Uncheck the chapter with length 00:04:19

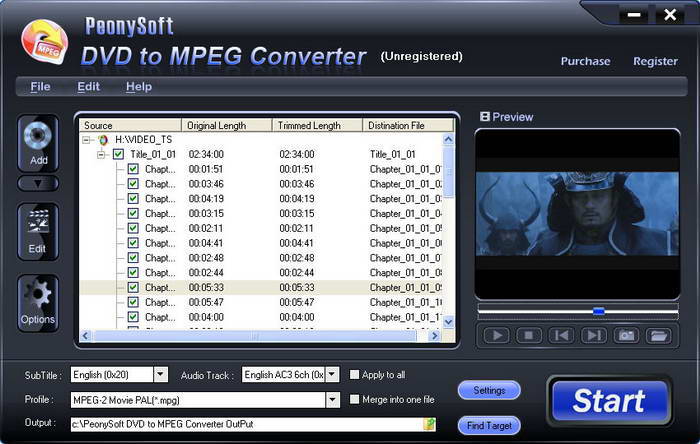(133, 199)
